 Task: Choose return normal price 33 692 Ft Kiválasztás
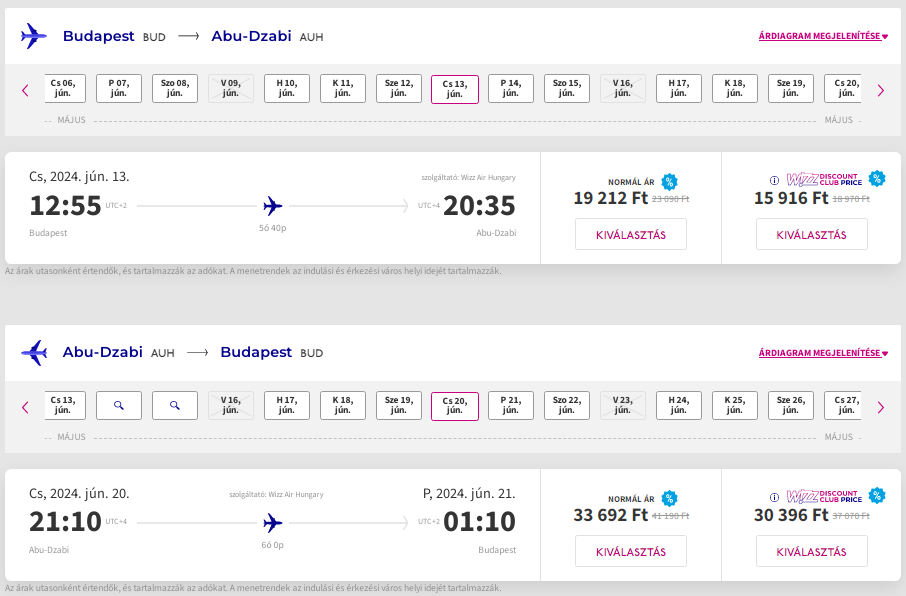pos(631,551)
